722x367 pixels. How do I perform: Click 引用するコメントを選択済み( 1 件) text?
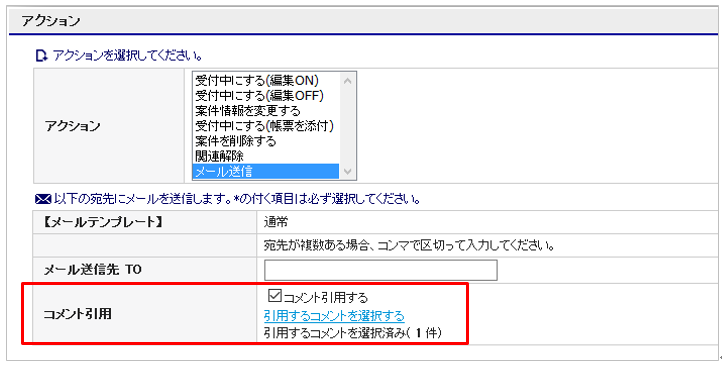[x=353, y=333]
